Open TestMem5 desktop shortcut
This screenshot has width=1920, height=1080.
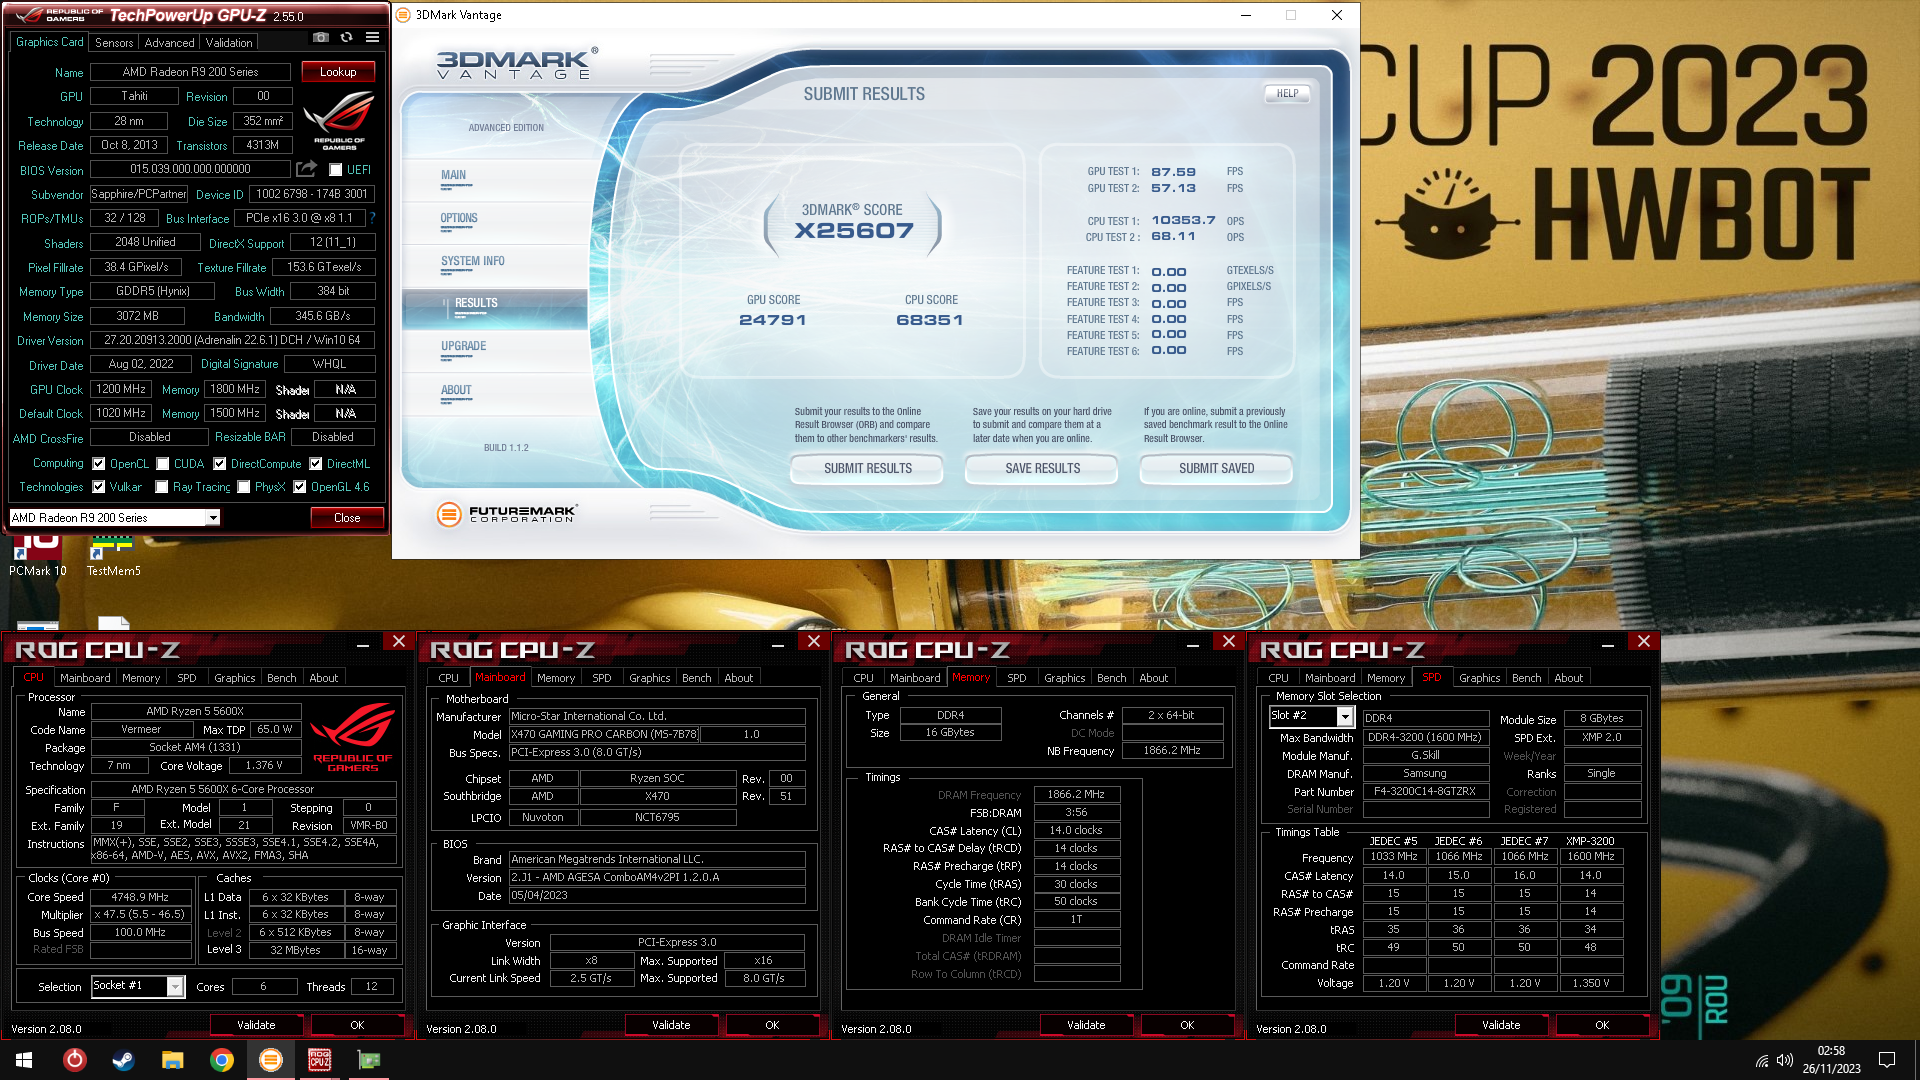pyautogui.click(x=113, y=556)
